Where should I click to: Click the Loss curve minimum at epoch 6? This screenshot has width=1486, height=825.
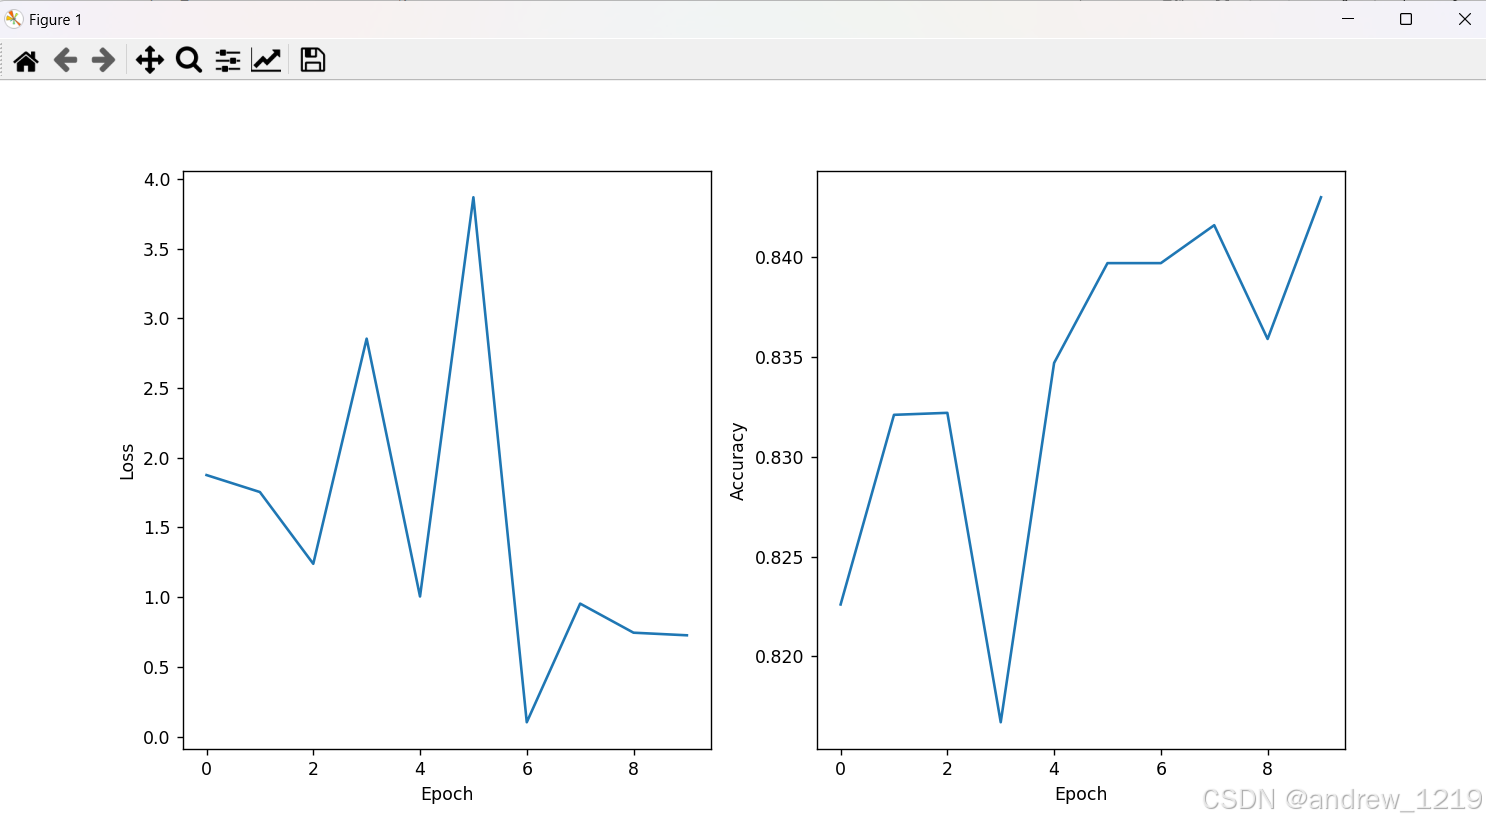coord(527,722)
